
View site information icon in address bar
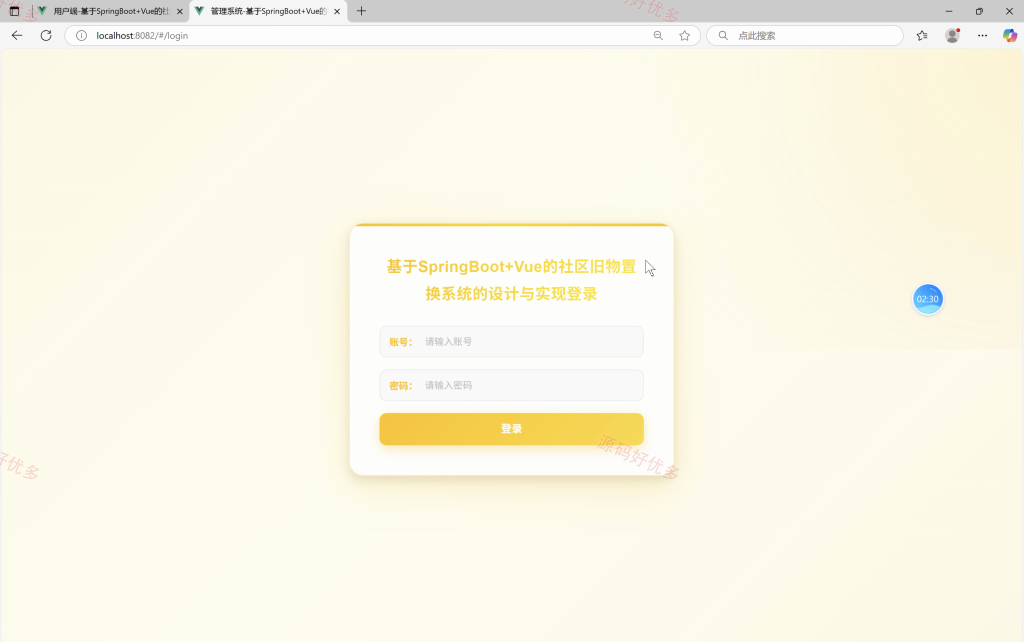pos(81,35)
